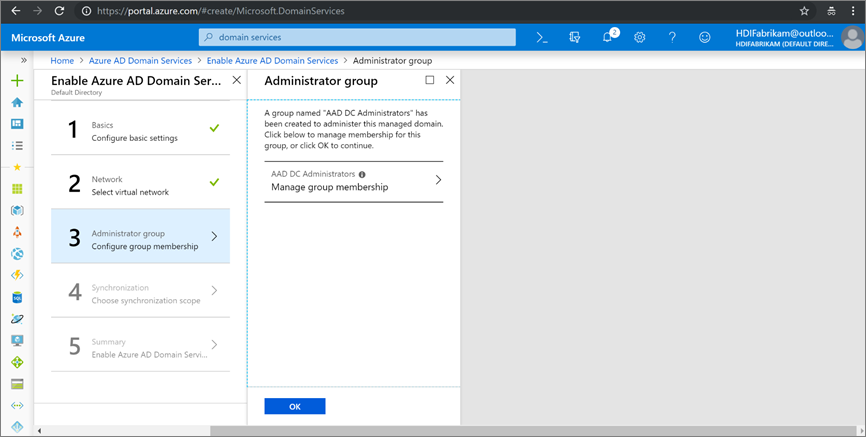Open All resources green grid icon

17,189
